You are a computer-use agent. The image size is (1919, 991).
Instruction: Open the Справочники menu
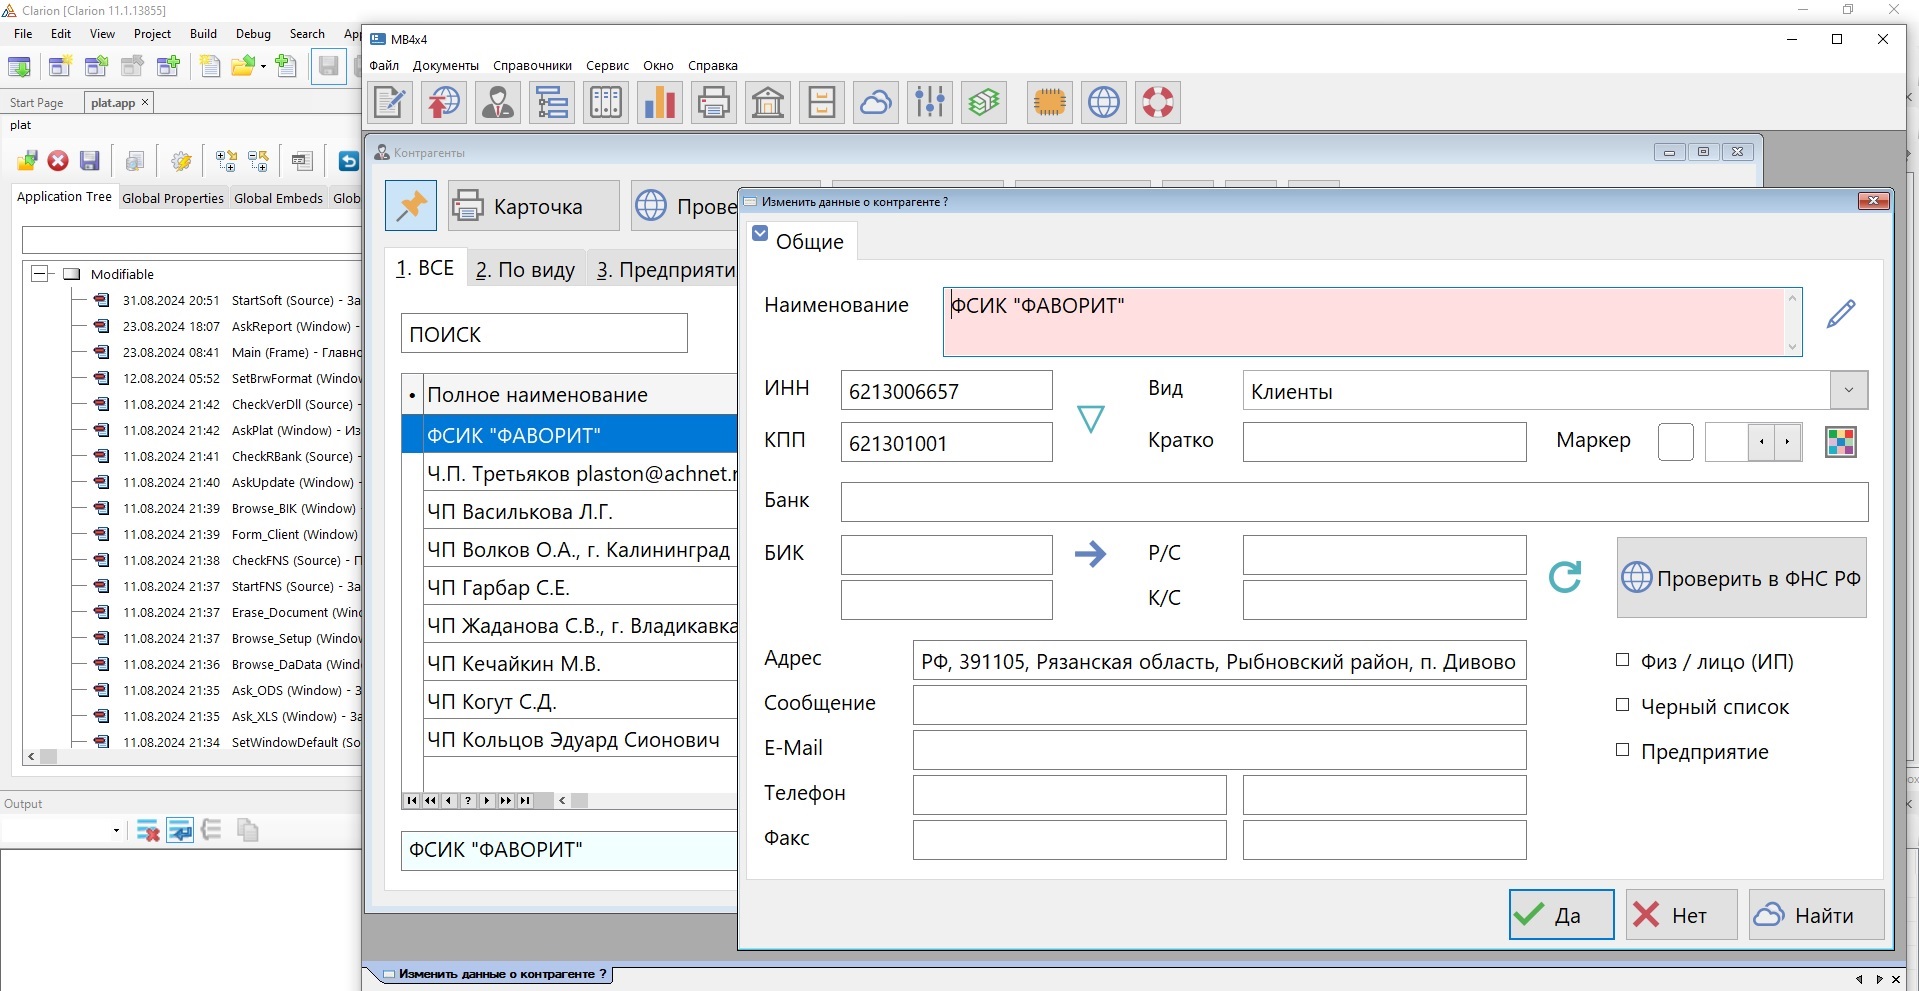pos(532,66)
